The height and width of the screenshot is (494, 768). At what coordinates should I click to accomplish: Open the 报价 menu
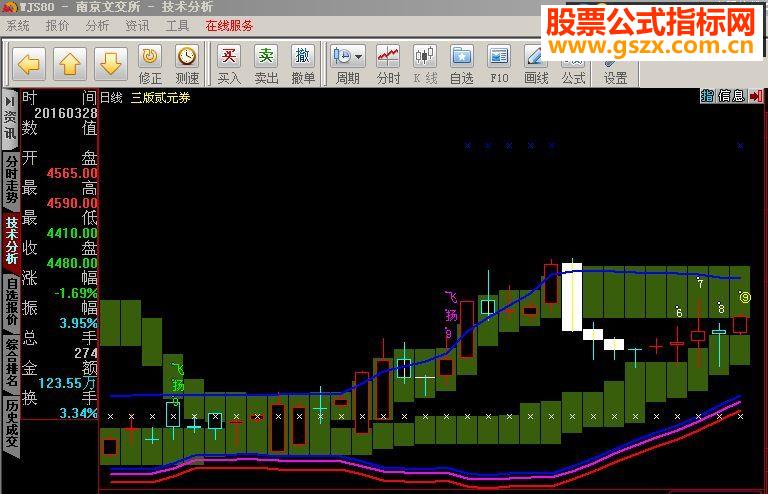[x=57, y=25]
